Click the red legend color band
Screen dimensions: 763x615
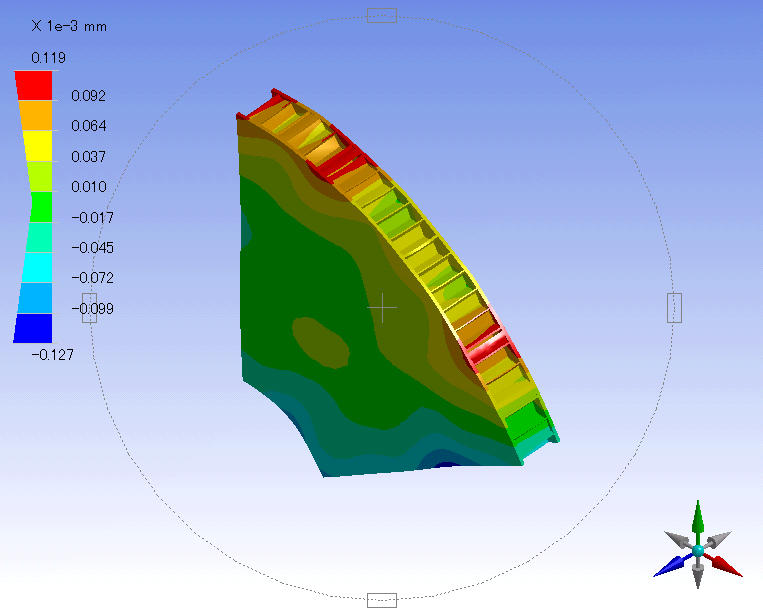pyautogui.click(x=34, y=86)
